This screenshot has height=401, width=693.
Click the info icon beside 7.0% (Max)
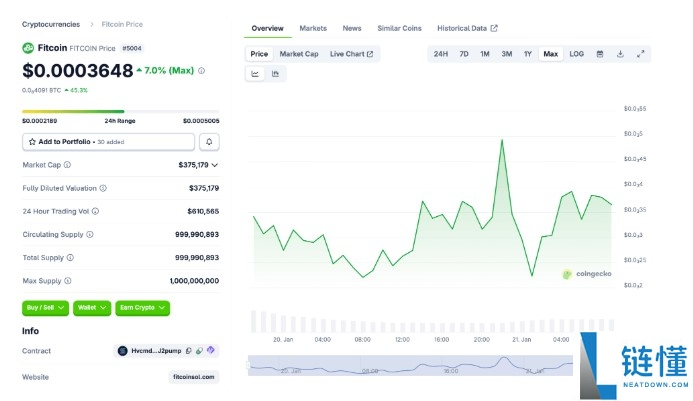(202, 71)
